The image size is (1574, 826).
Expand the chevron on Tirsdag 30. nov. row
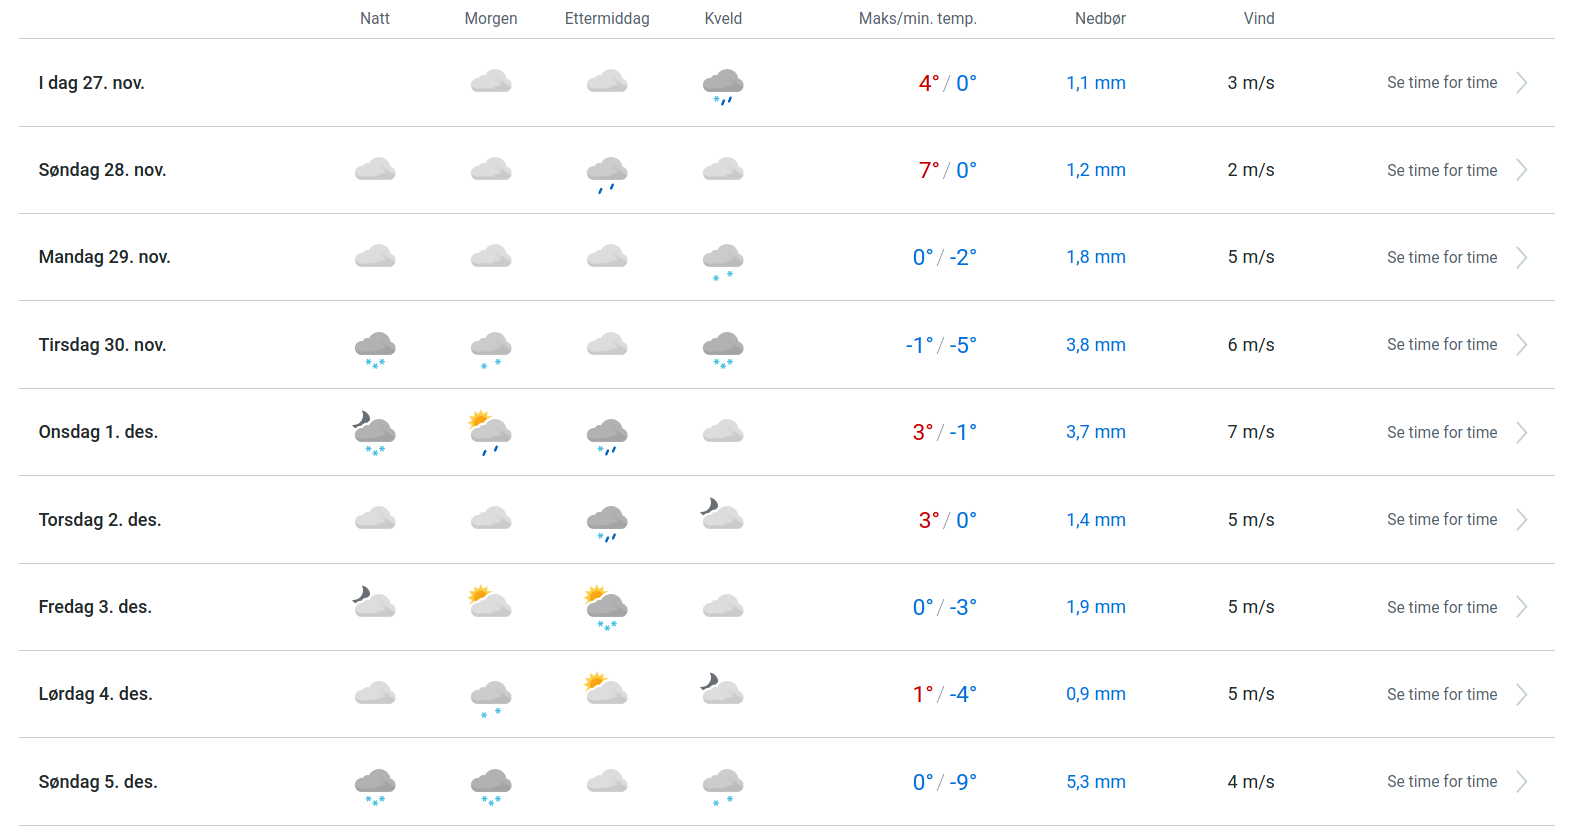(x=1521, y=345)
